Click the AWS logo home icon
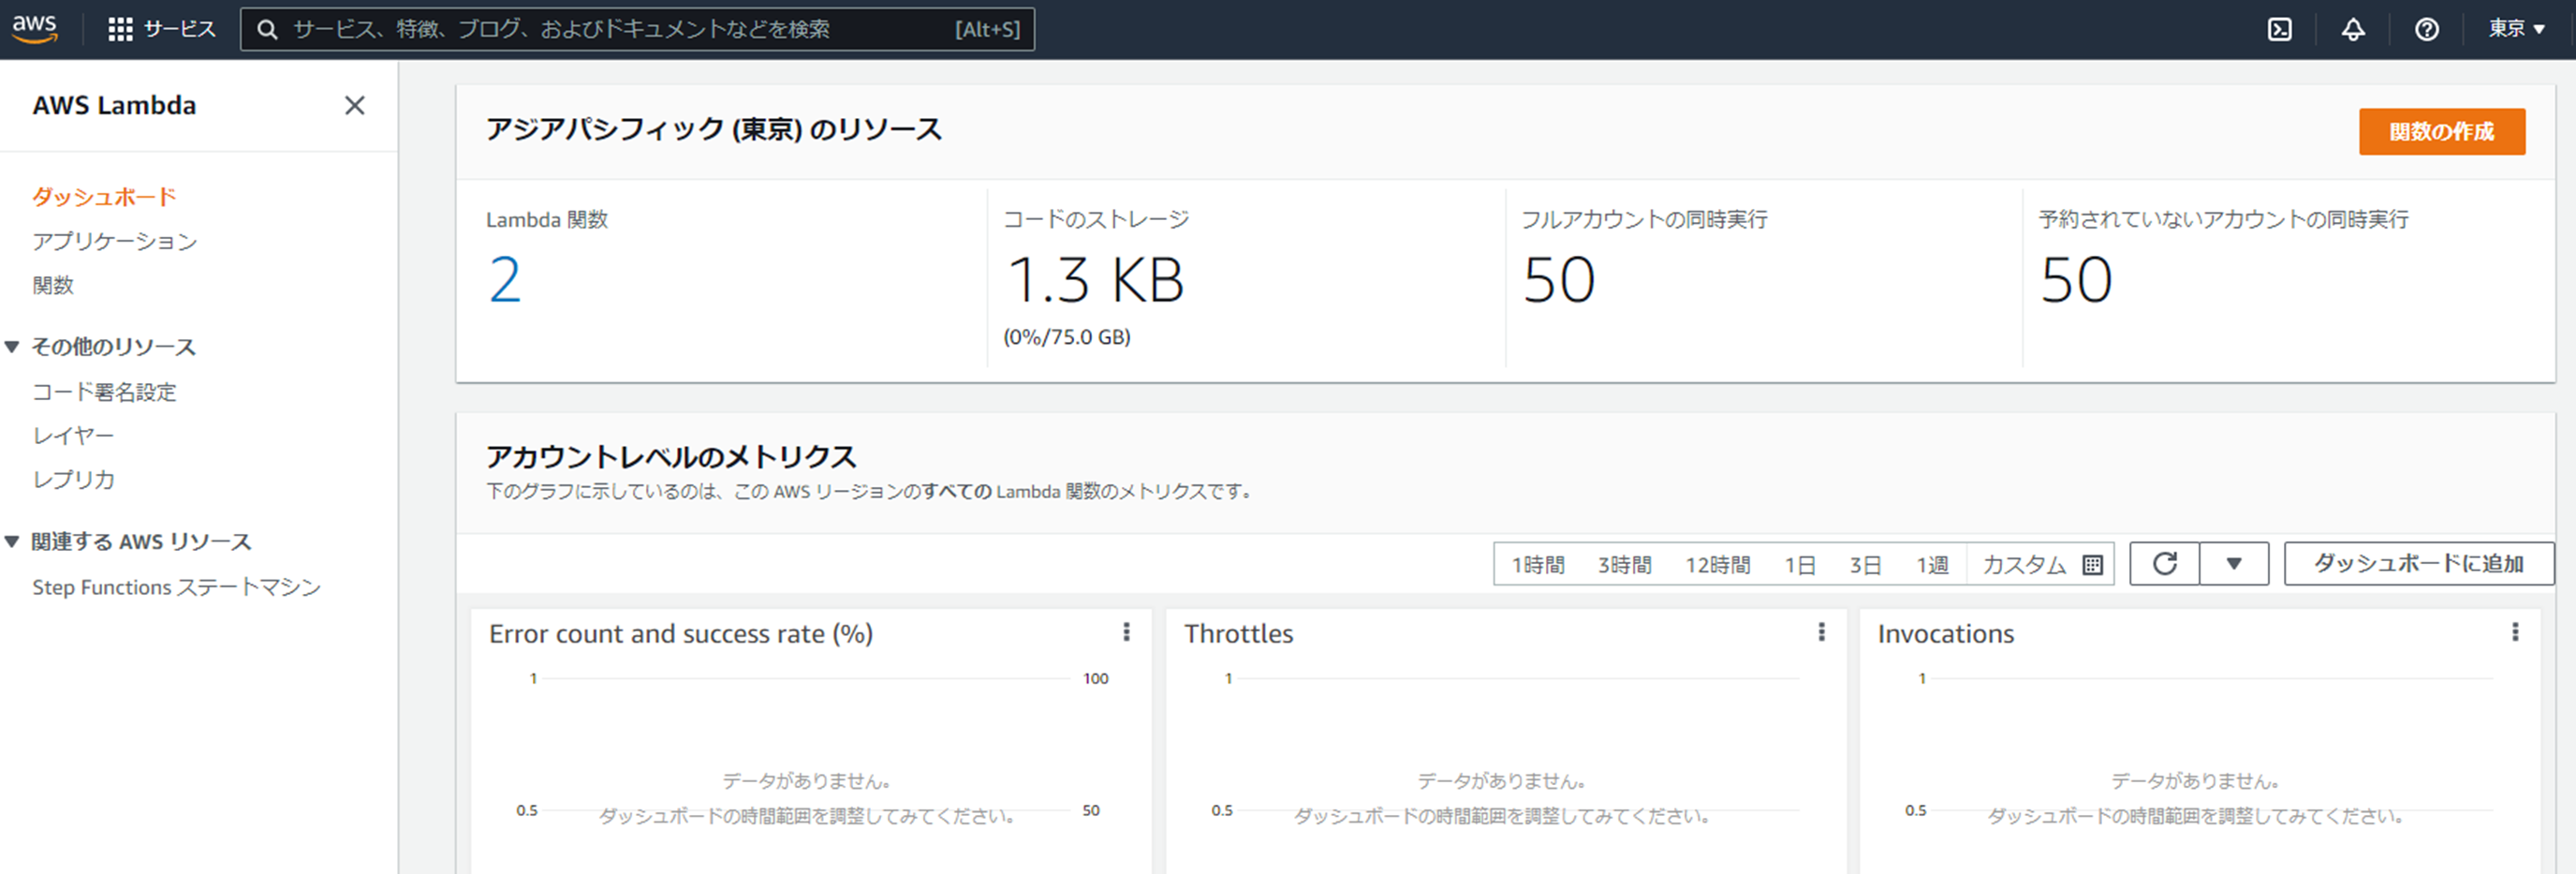This screenshot has height=874, width=2576. tap(35, 29)
